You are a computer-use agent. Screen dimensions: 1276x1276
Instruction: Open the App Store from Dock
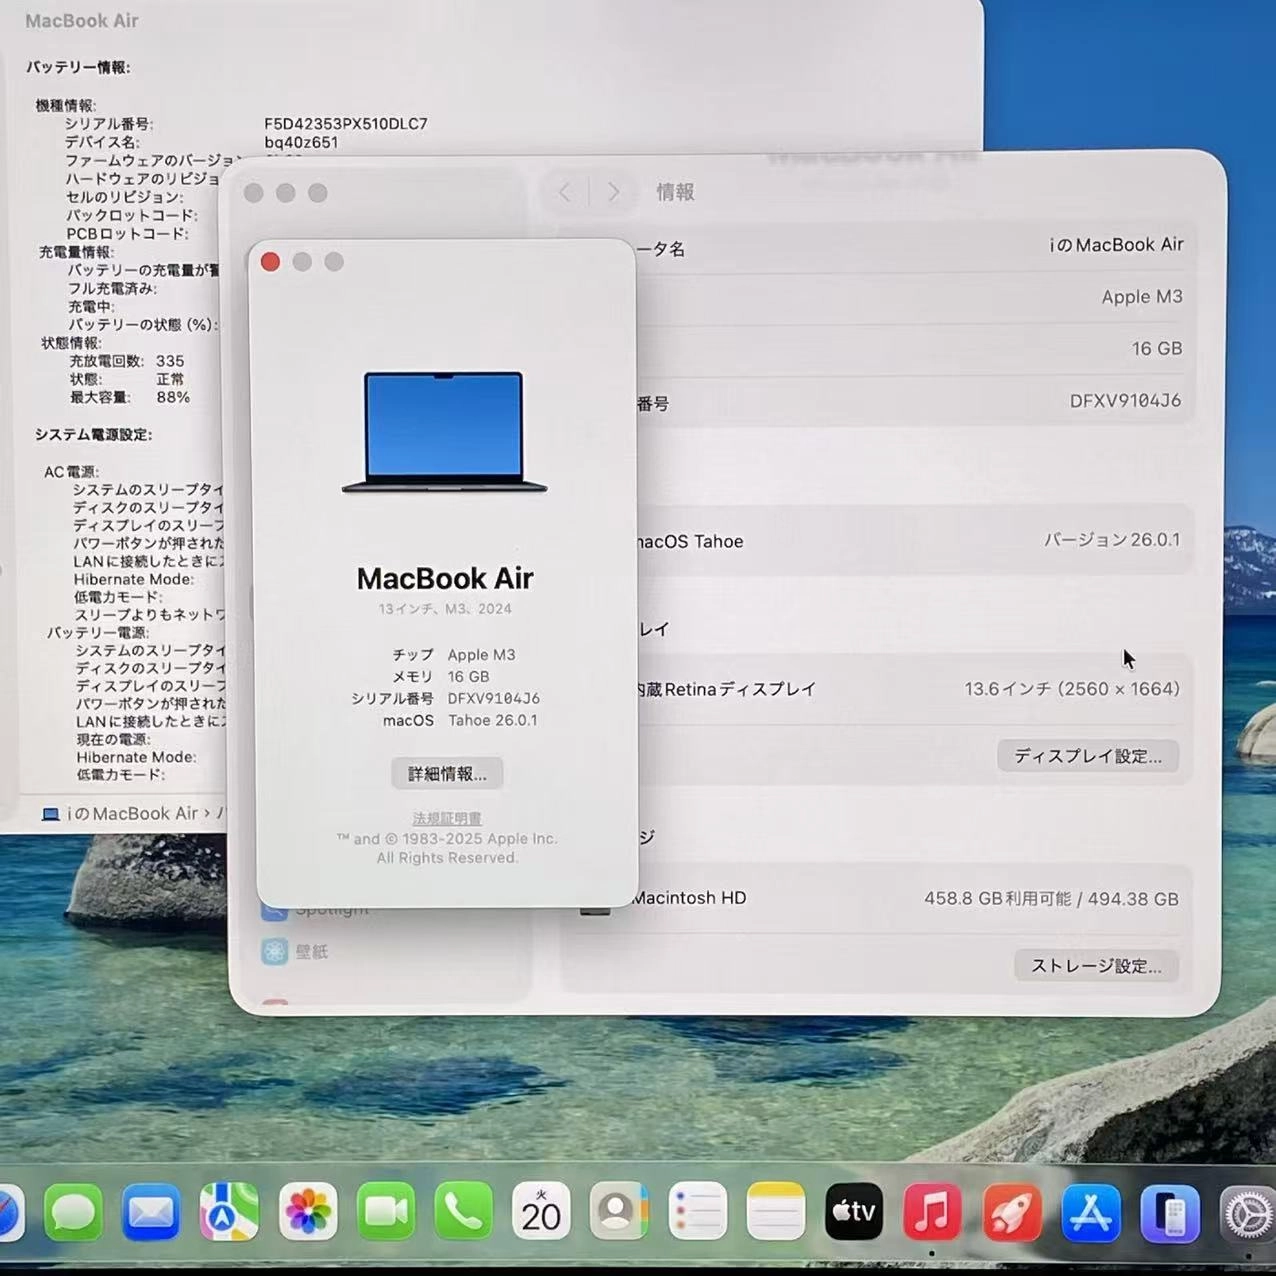pyautogui.click(x=1090, y=1212)
